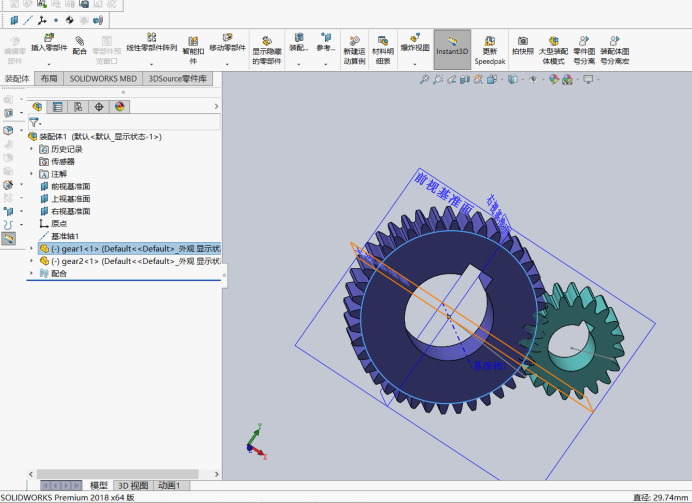Switch to the 3D 视图 bottom tab
The width and height of the screenshot is (692, 503).
[x=133, y=485]
